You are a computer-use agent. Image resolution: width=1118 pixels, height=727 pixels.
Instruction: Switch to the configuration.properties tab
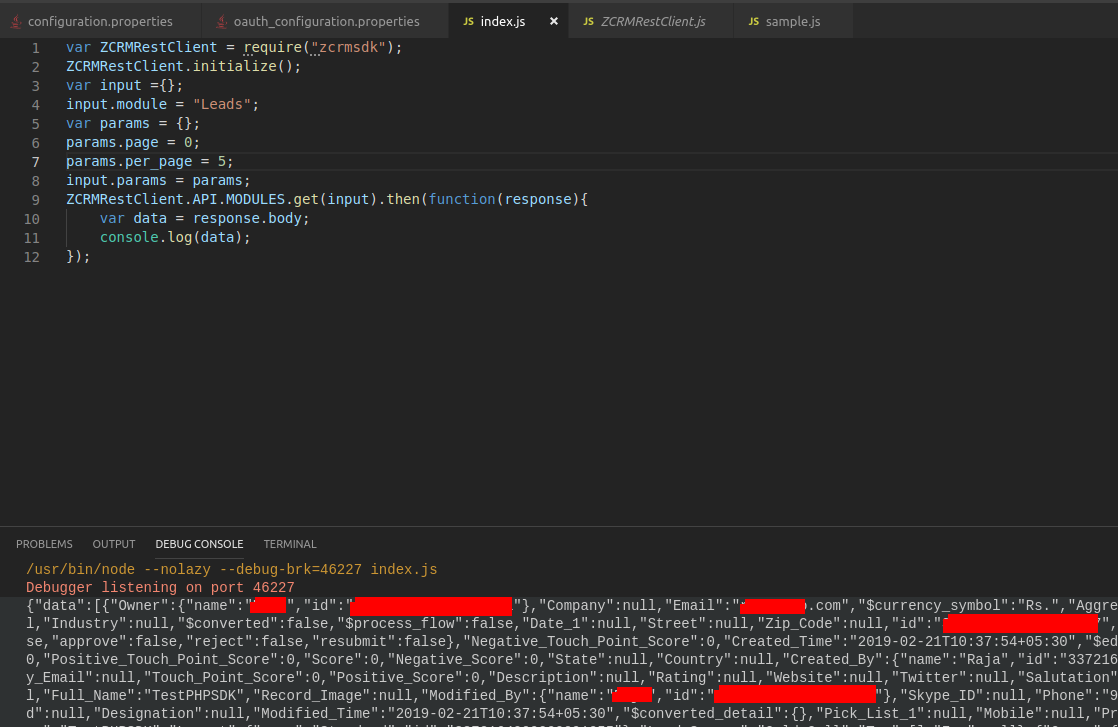(x=101, y=21)
